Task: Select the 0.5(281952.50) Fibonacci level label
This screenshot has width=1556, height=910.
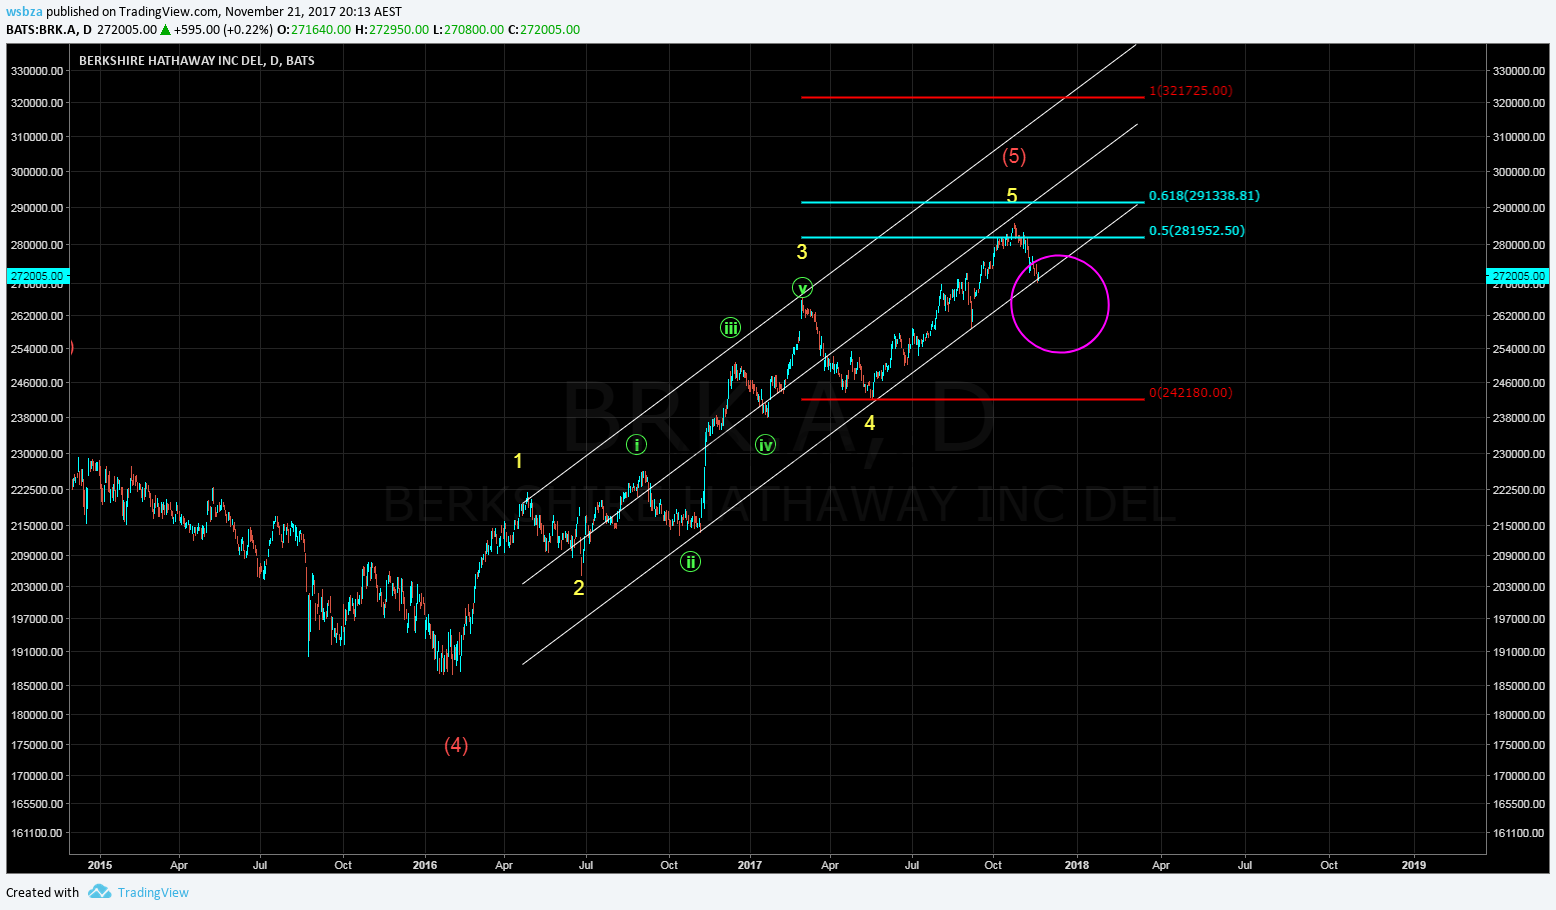Action: (1196, 231)
